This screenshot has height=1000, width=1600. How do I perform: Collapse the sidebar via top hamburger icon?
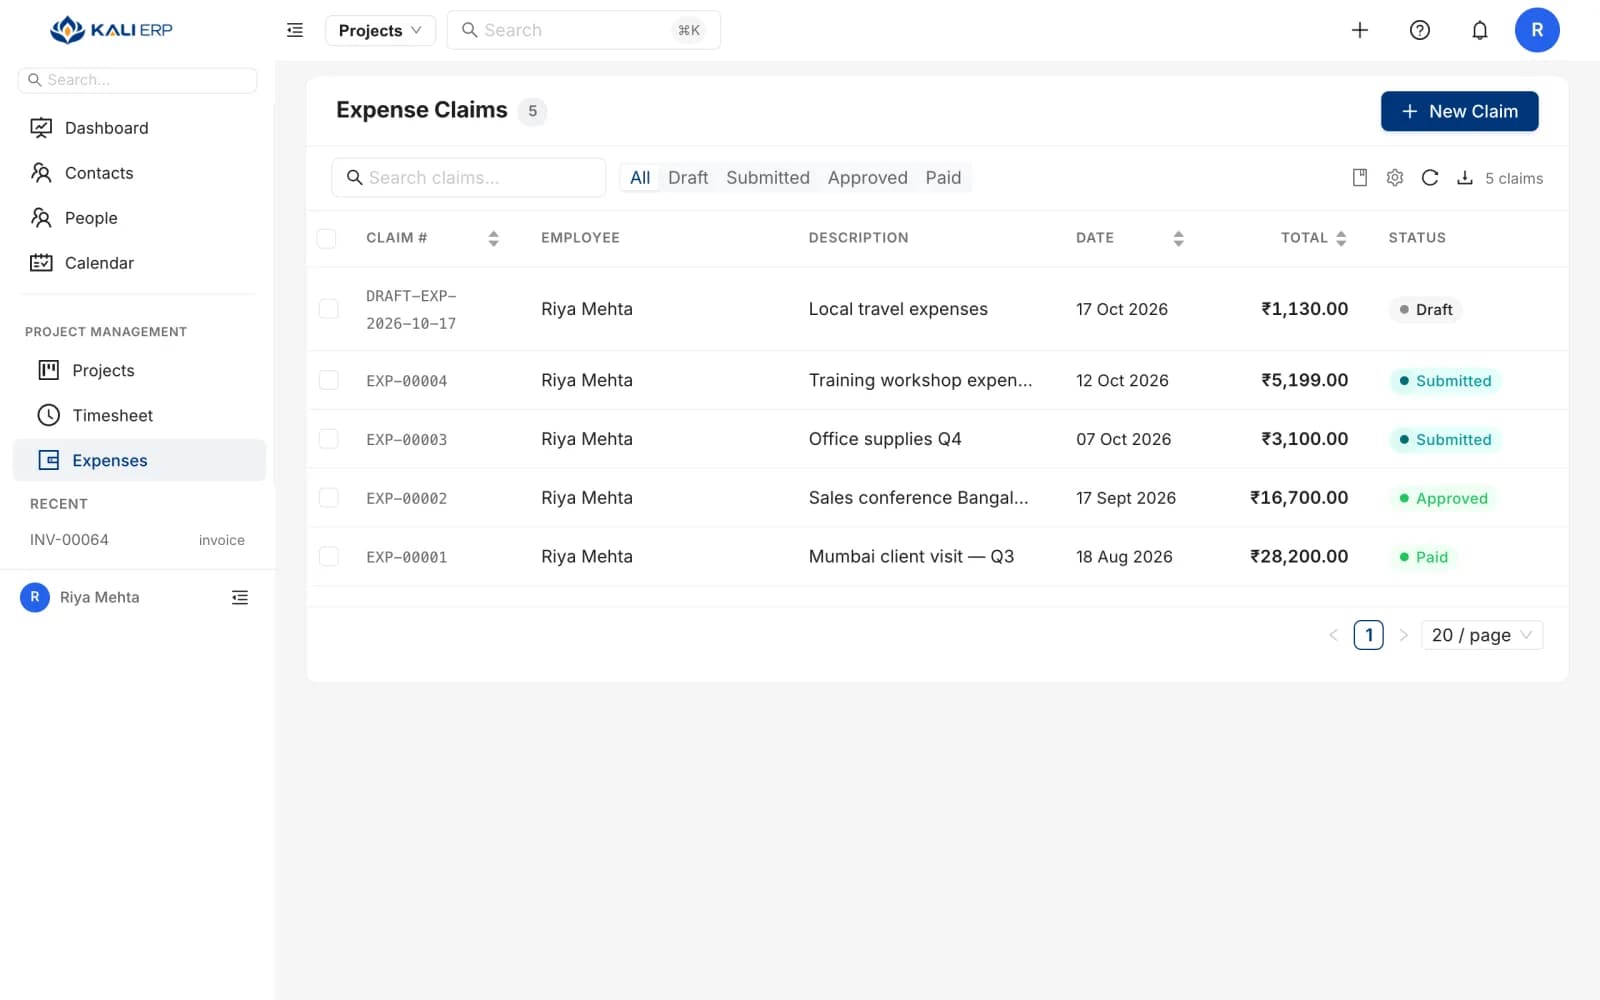coord(295,30)
